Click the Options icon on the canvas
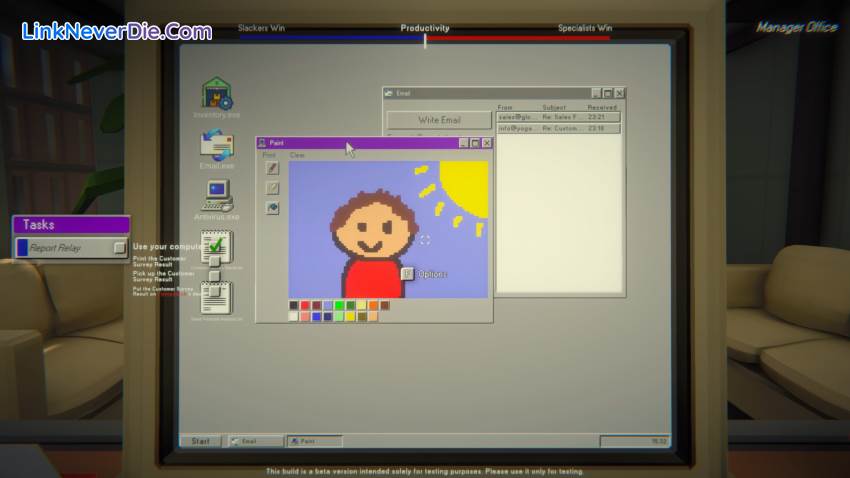Image resolution: width=850 pixels, height=478 pixels. point(407,273)
